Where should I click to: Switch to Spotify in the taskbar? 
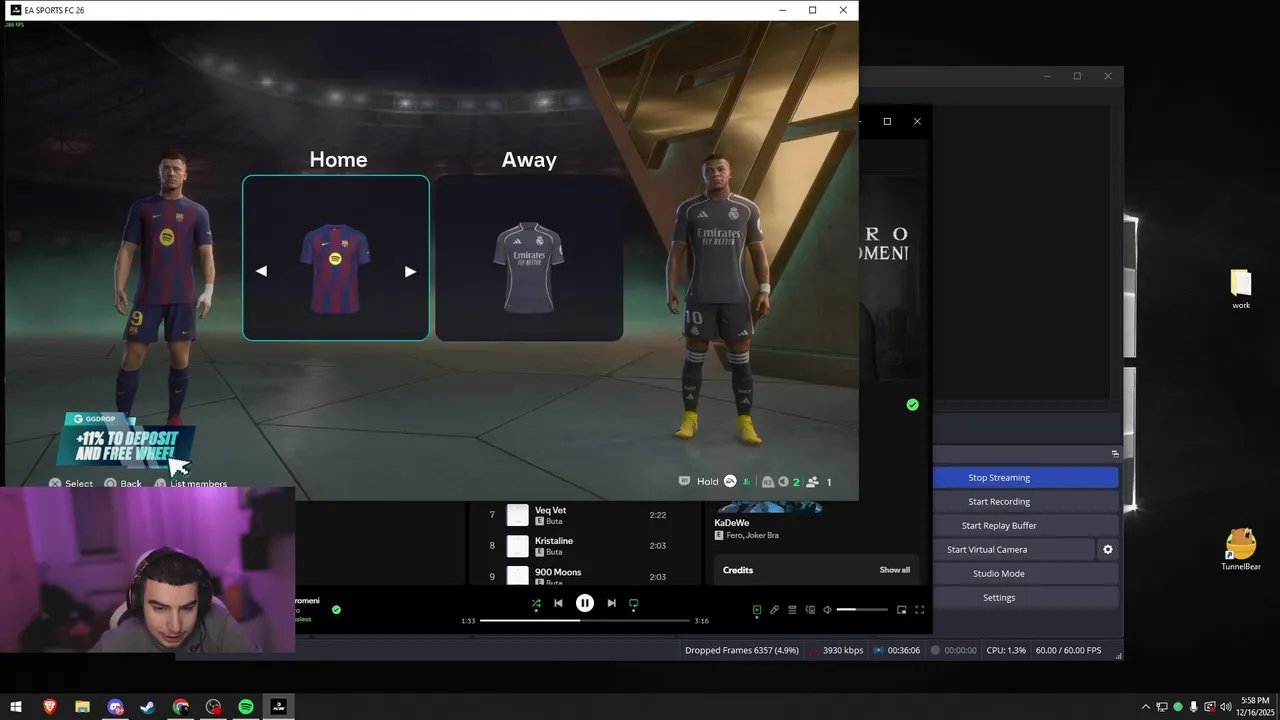click(246, 707)
